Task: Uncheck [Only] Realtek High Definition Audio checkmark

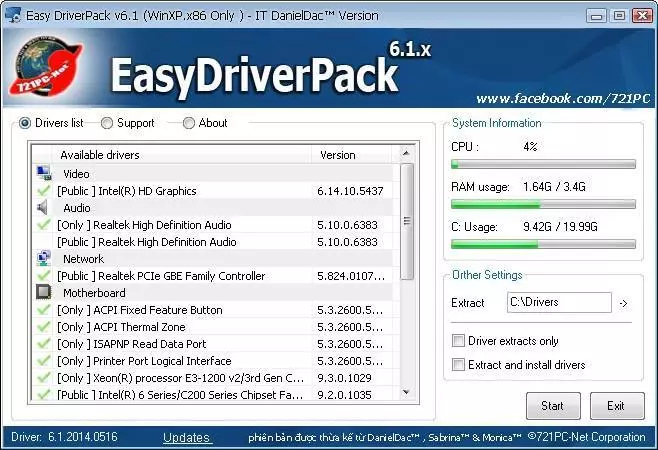Action: 43,225
